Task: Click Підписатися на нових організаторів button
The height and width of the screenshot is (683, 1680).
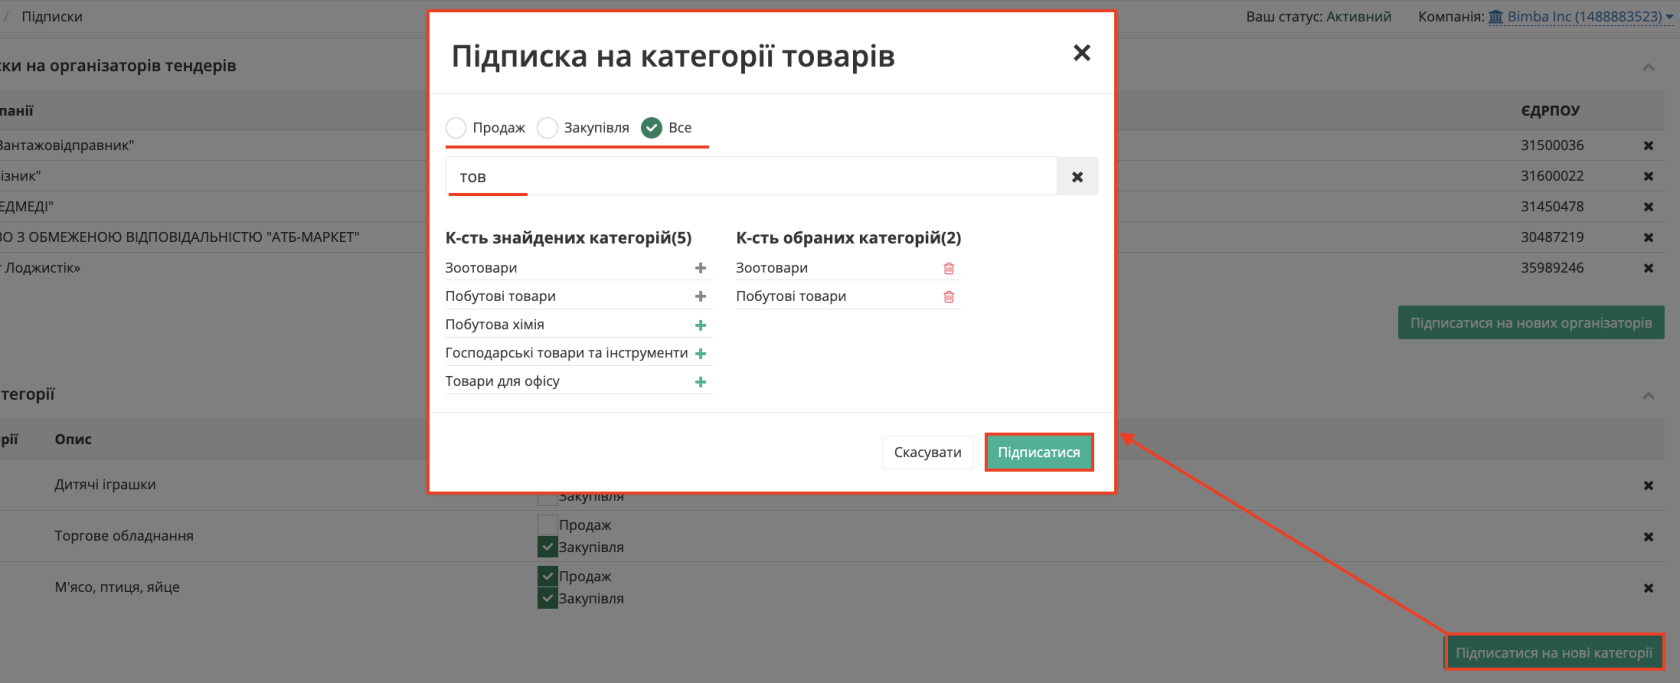Action: tap(1531, 323)
